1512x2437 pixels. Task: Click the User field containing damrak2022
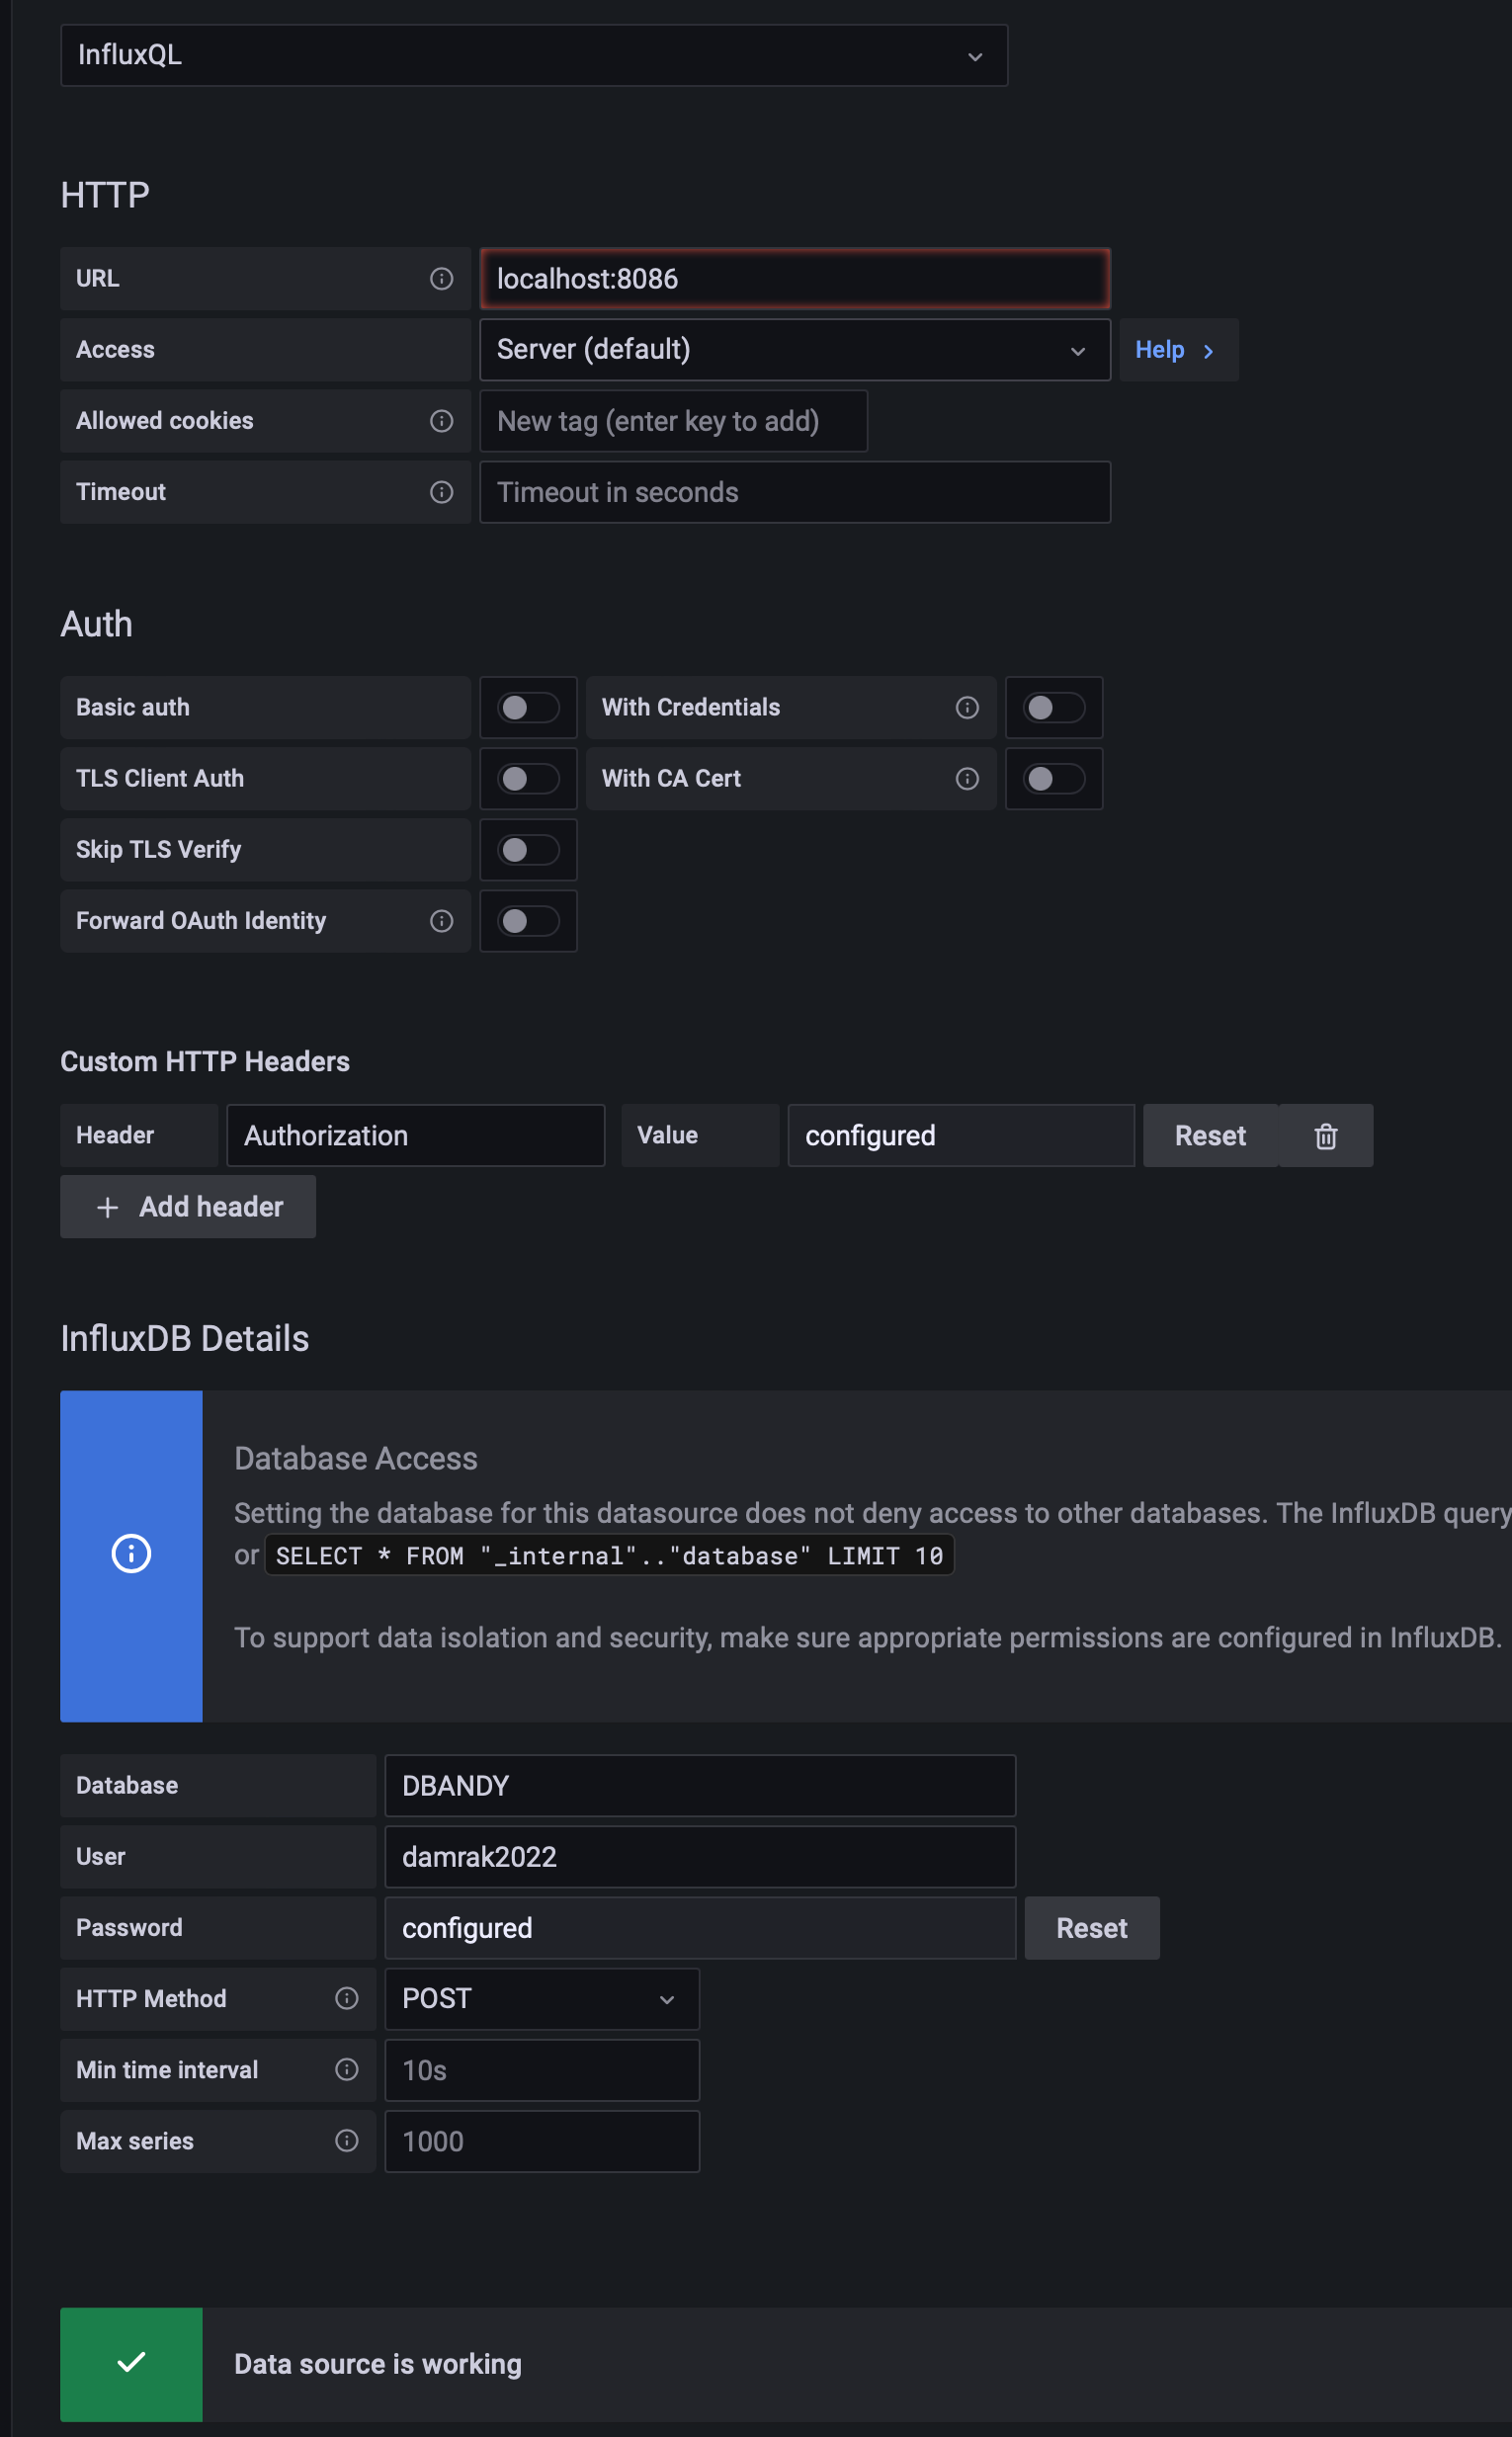(700, 1857)
